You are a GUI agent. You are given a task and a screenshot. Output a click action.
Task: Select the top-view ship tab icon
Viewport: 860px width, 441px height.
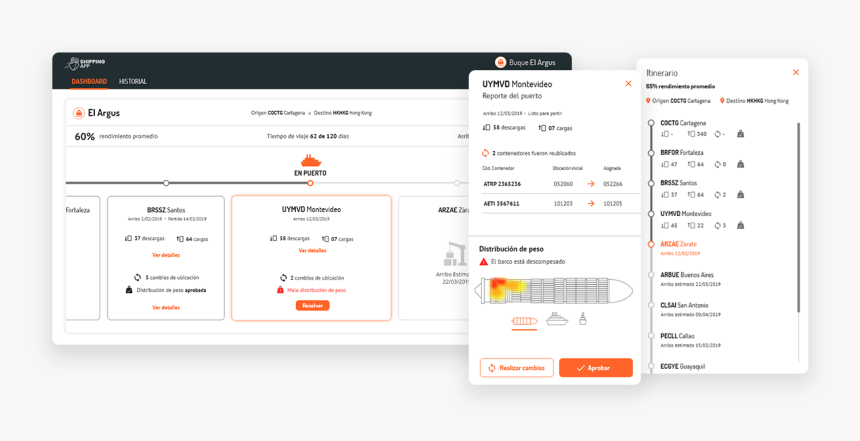524,321
